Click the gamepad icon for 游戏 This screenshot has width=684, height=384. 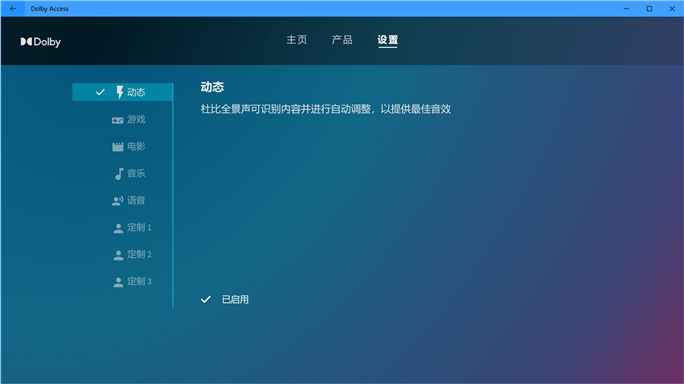[117, 120]
